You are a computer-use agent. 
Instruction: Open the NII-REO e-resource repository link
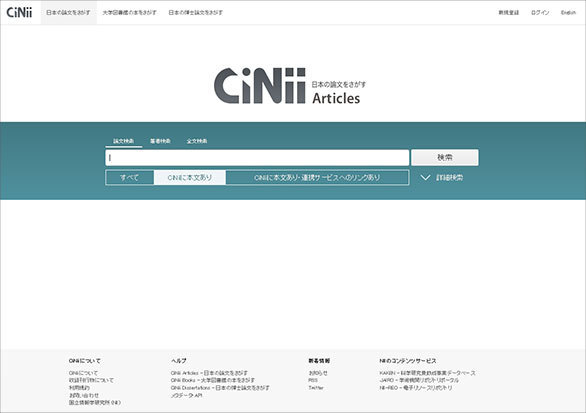pos(416,388)
